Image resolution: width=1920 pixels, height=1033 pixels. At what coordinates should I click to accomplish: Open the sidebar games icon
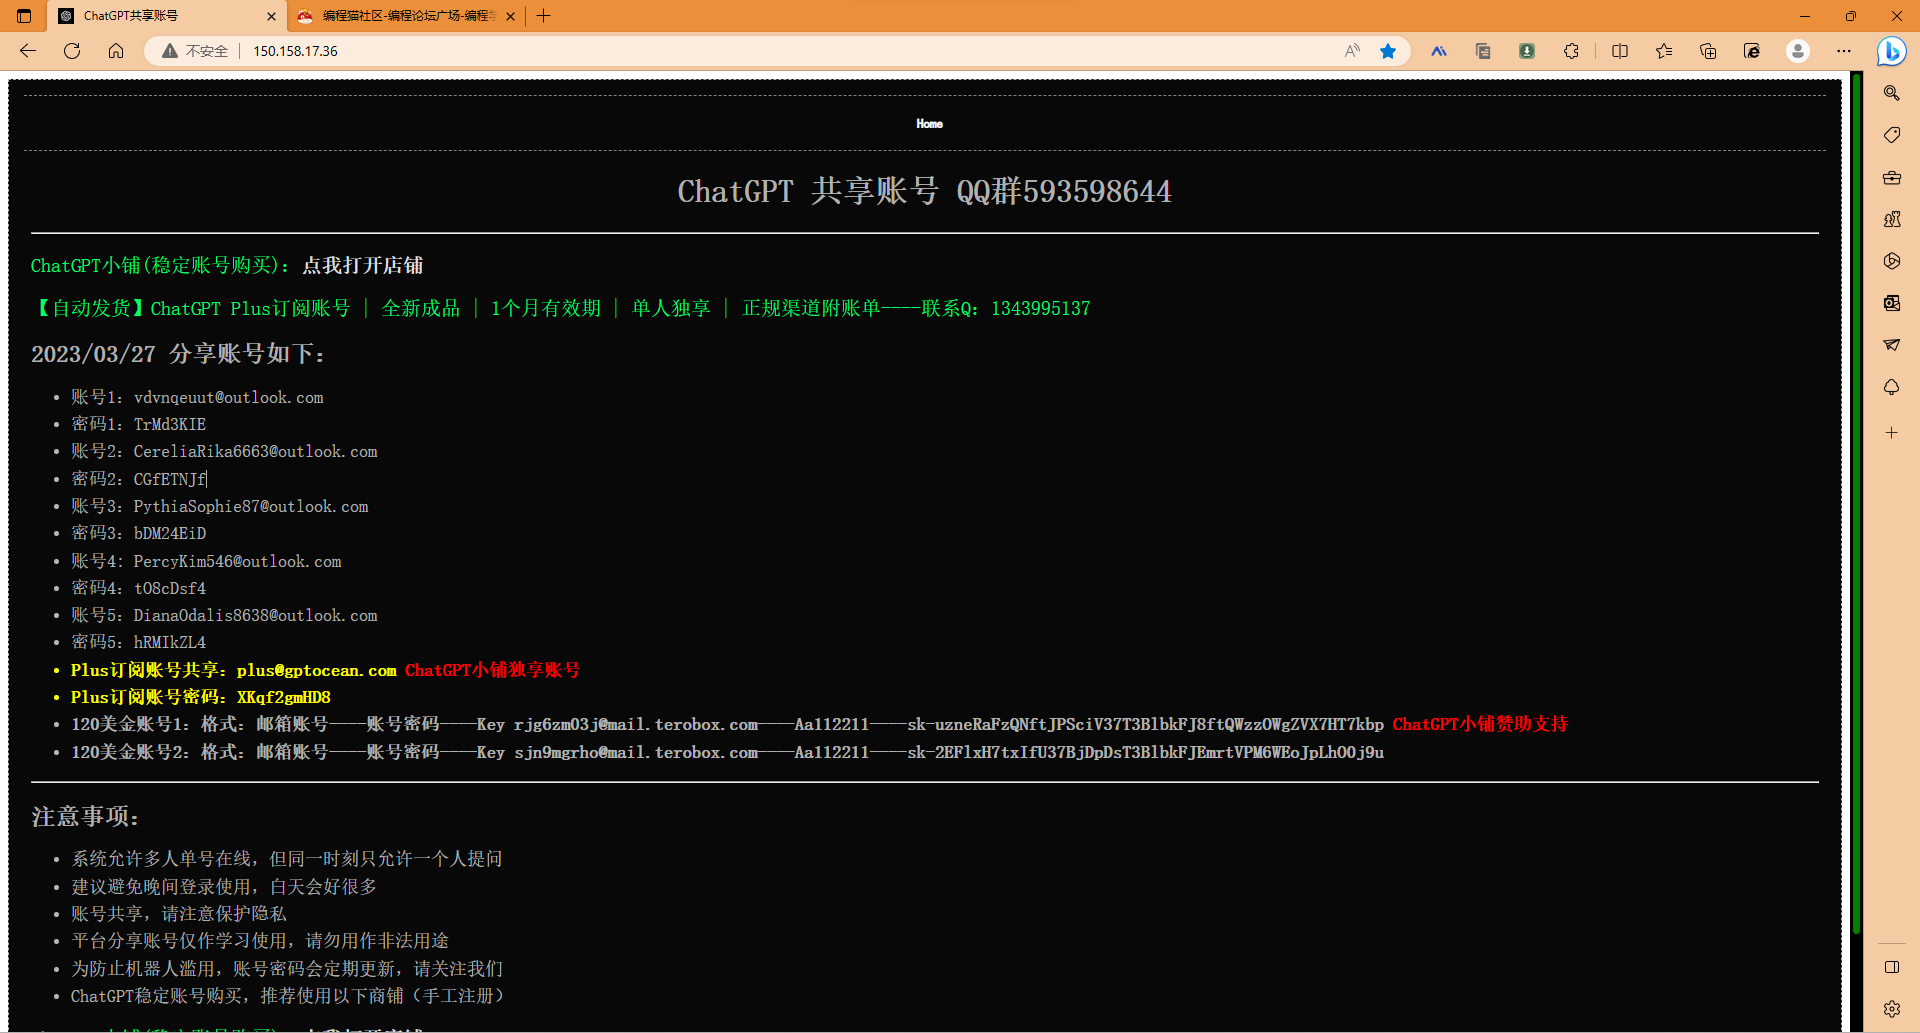click(x=1891, y=219)
